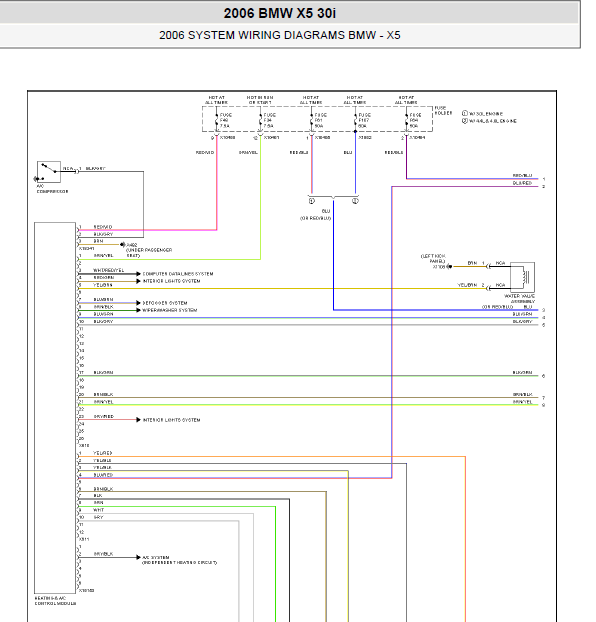
Task: Click the Fuse F51 50A symbol
Action: pos(312,120)
